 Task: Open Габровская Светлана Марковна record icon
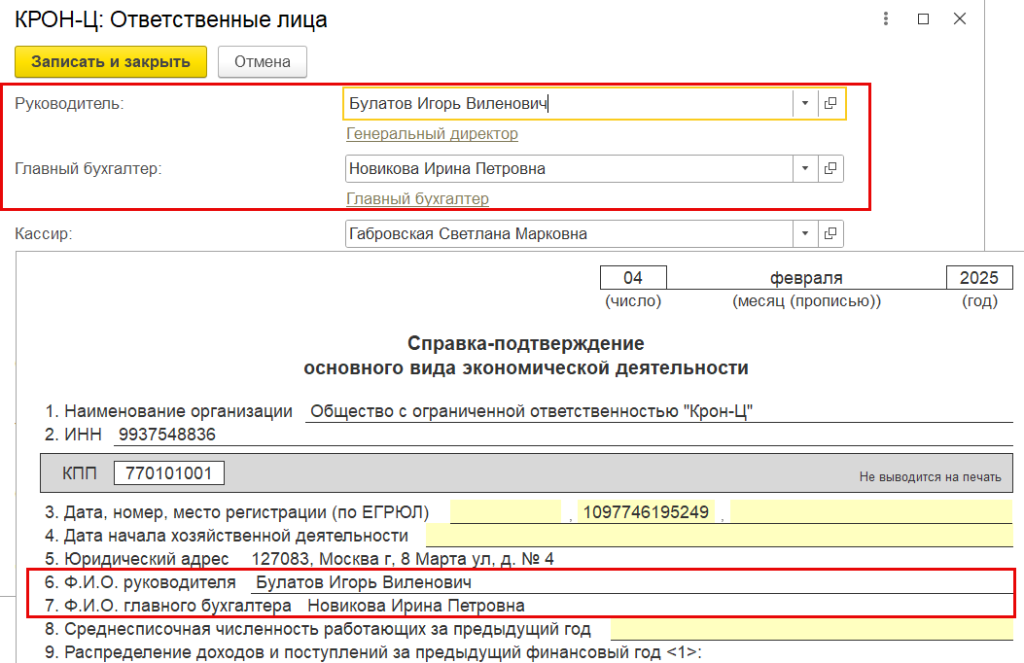pos(831,234)
